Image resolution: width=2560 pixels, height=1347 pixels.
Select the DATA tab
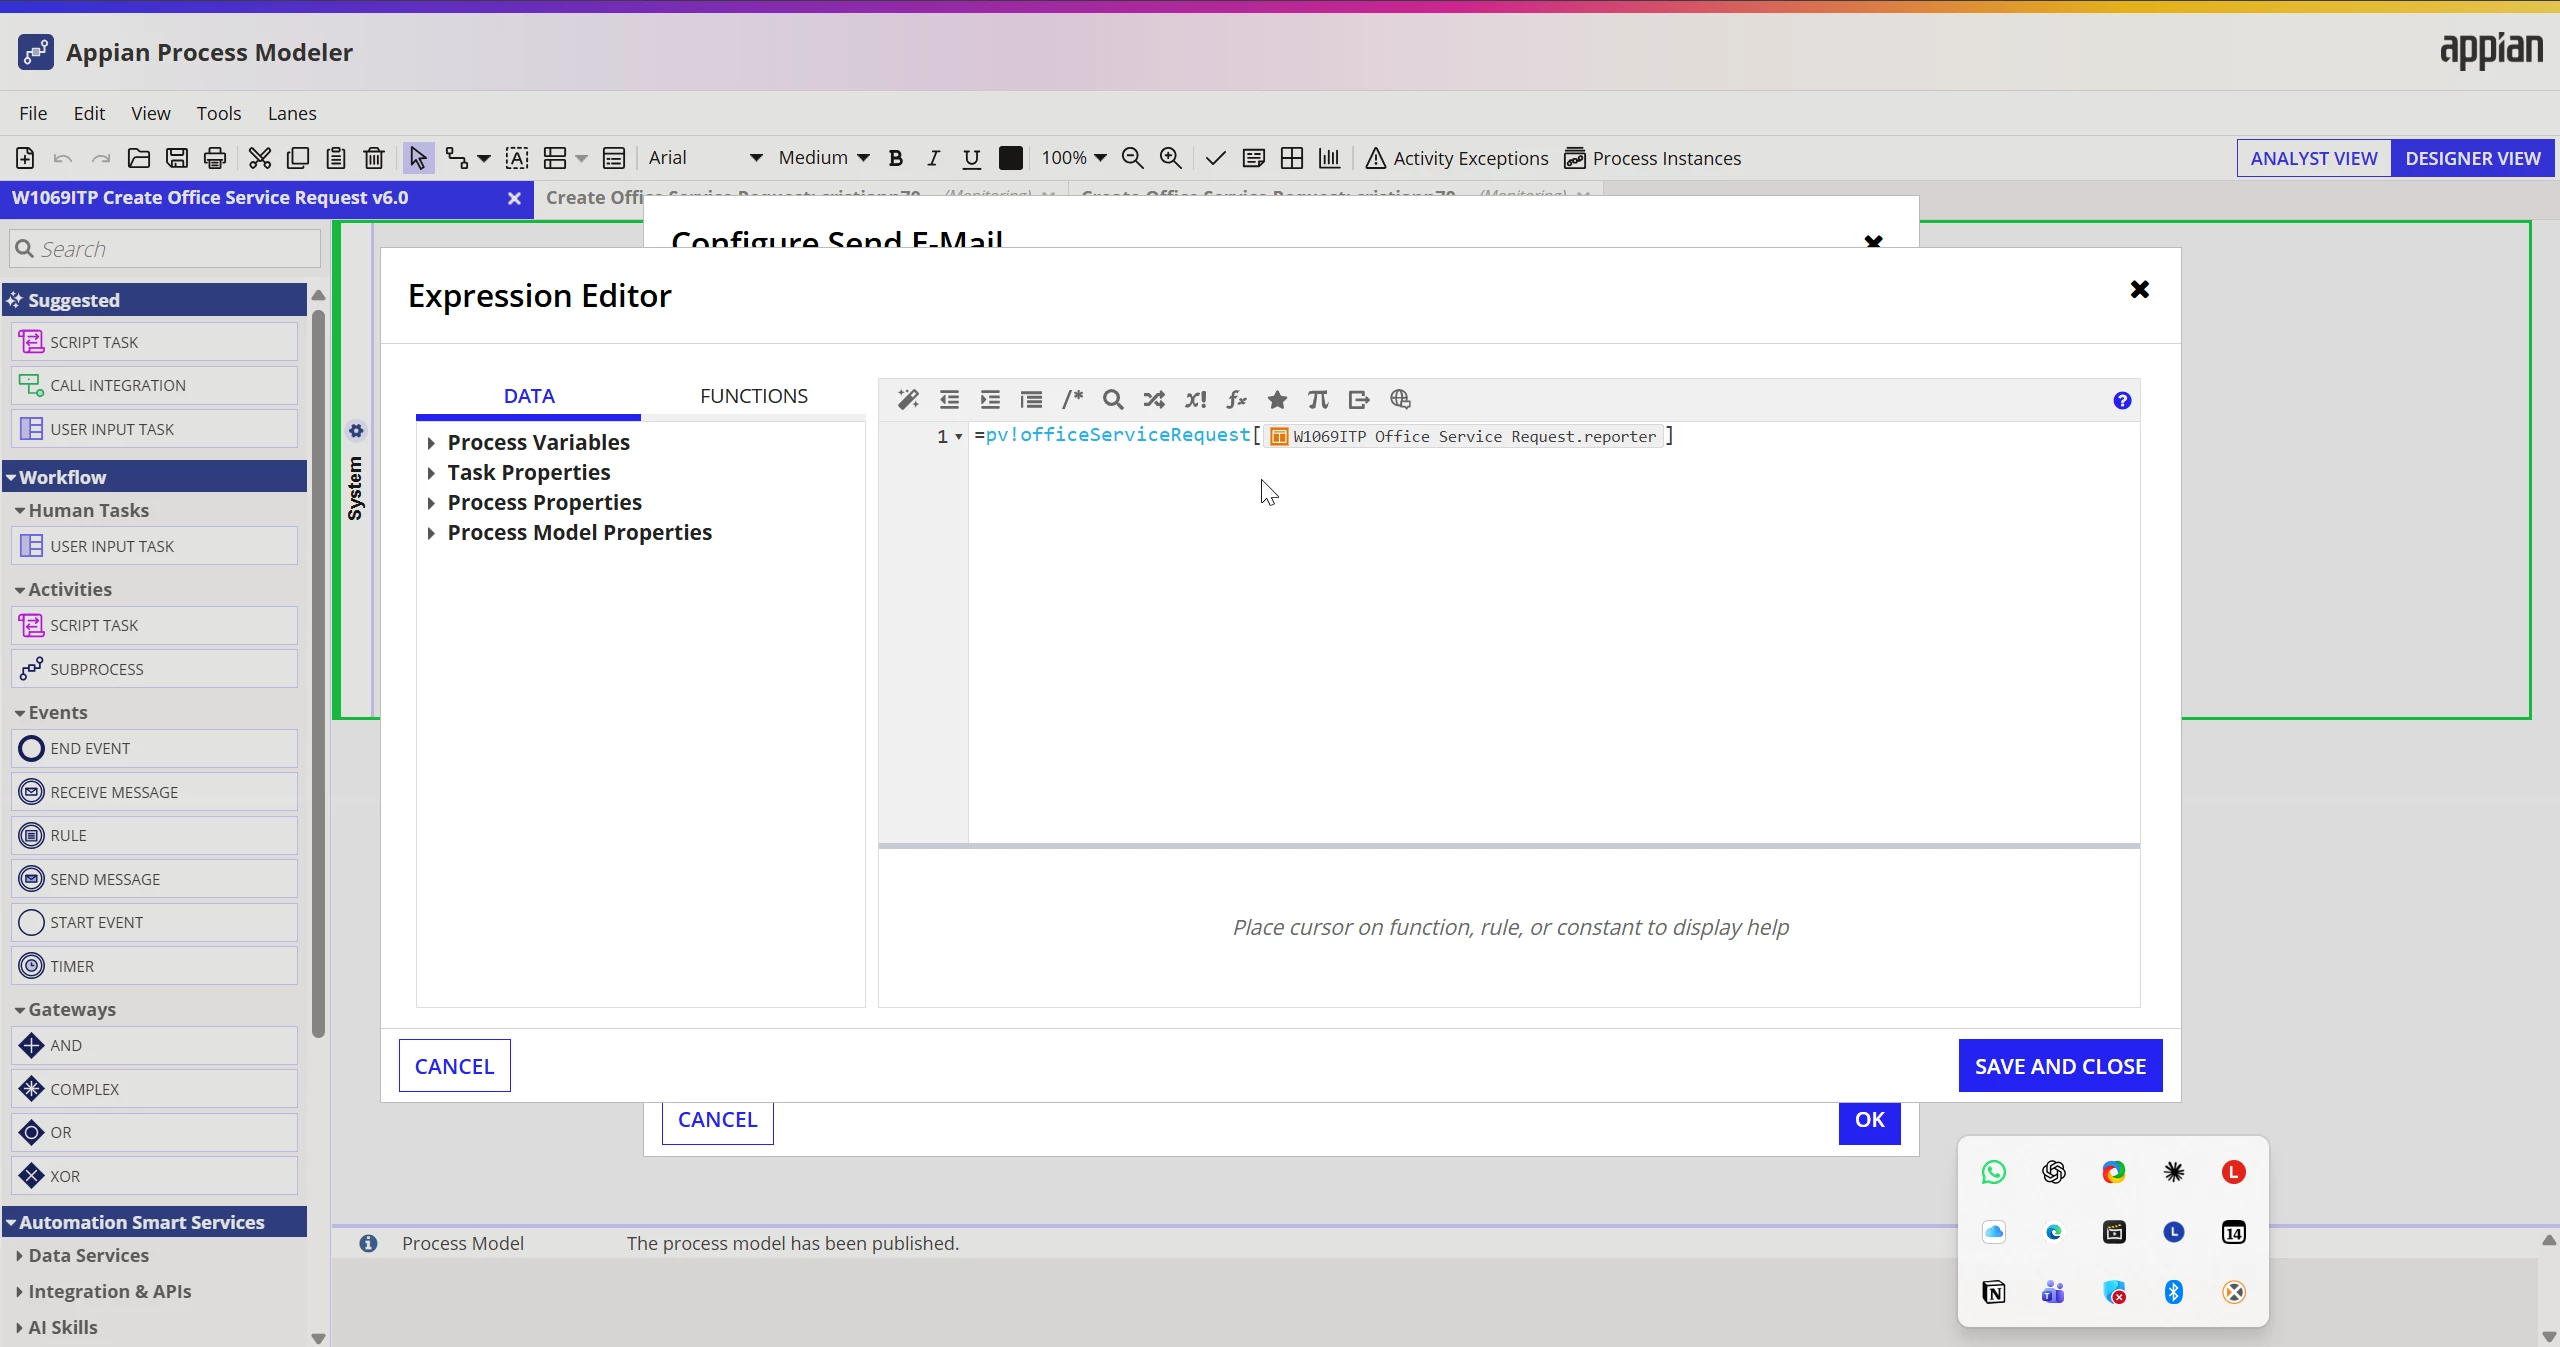pyautogui.click(x=529, y=396)
